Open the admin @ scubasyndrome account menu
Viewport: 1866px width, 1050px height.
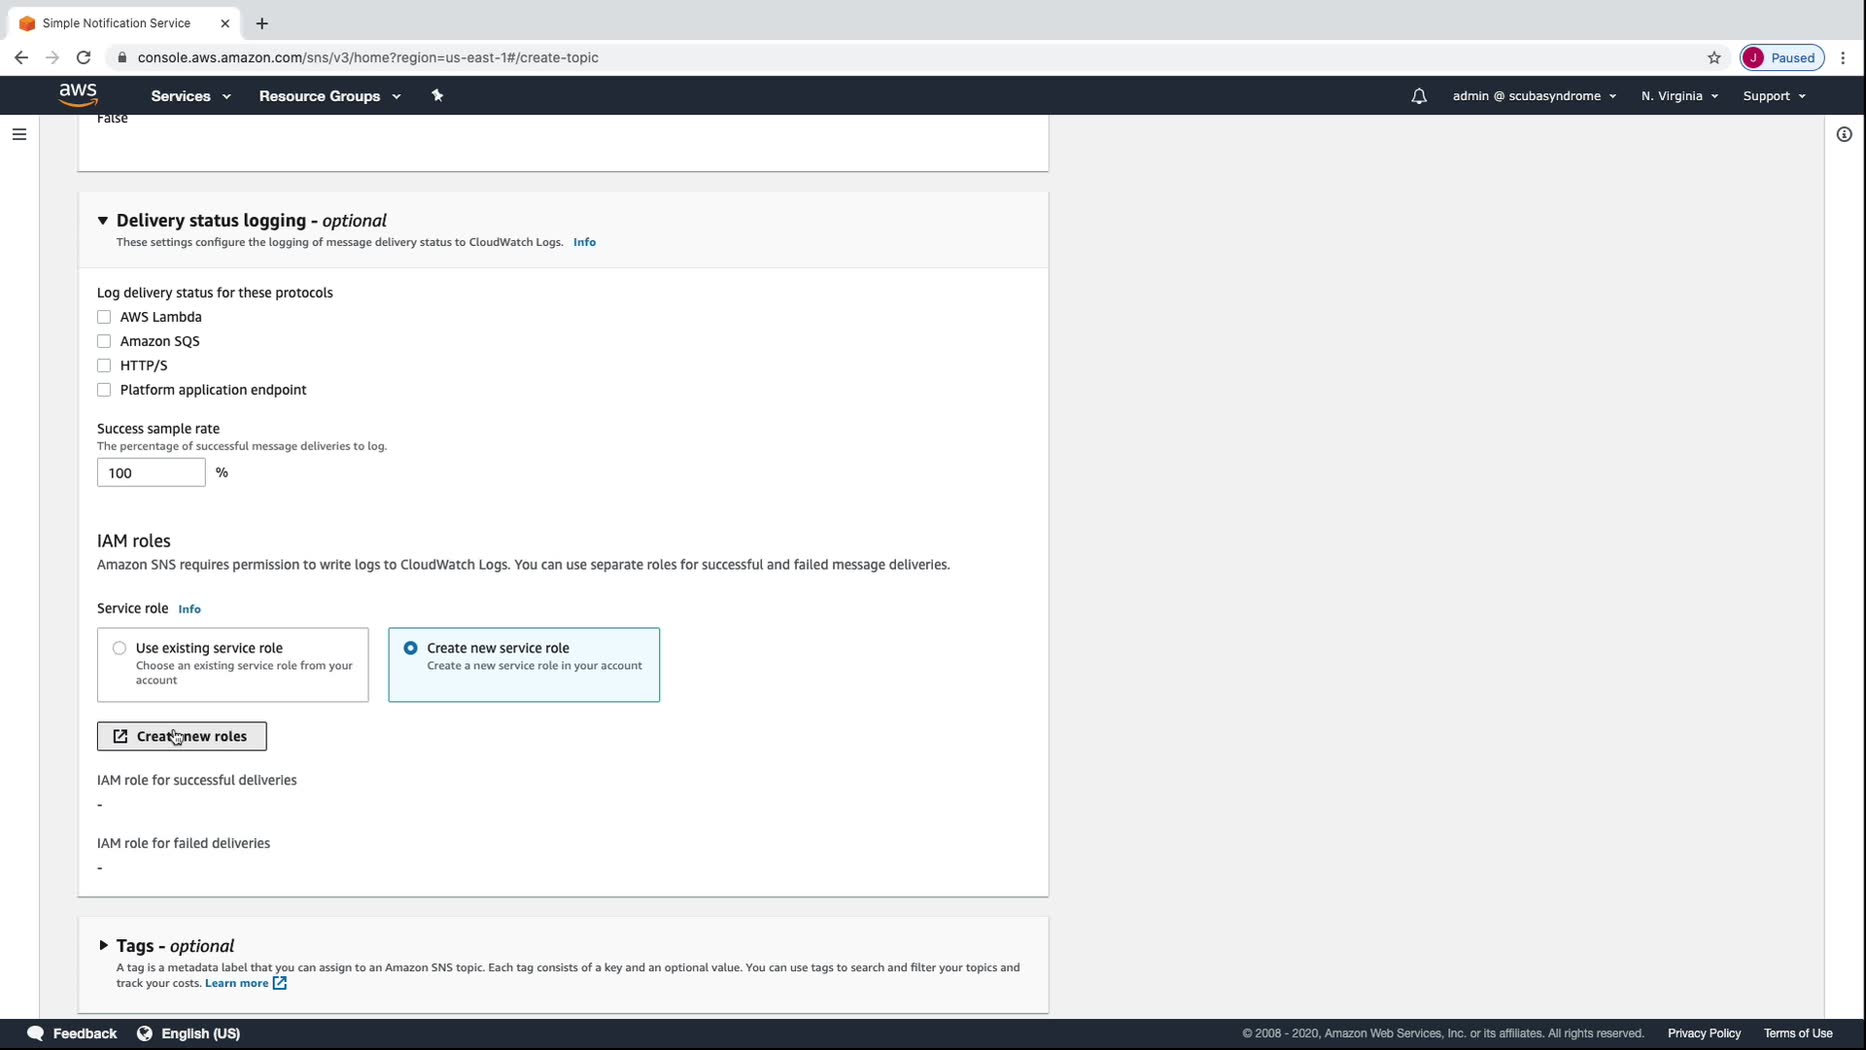click(1534, 96)
